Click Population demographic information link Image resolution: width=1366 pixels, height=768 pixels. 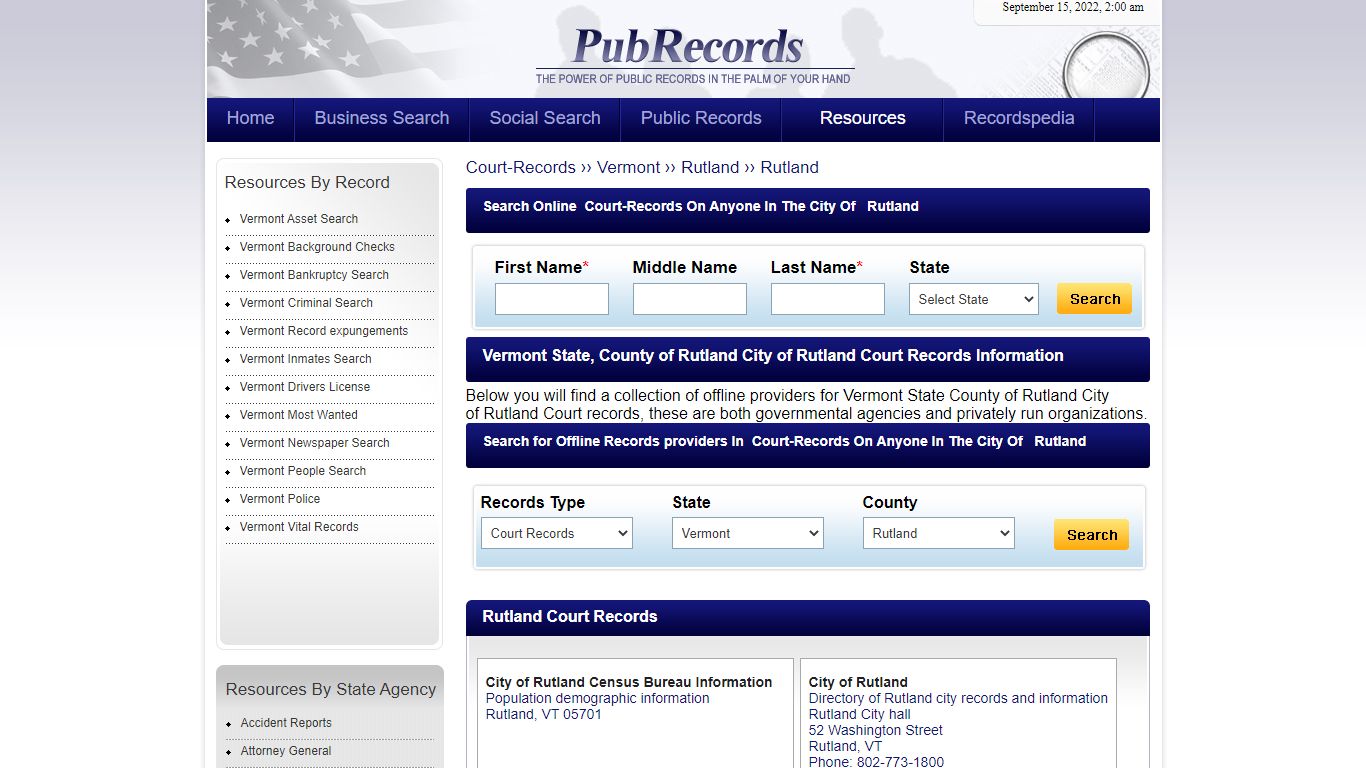(598, 698)
